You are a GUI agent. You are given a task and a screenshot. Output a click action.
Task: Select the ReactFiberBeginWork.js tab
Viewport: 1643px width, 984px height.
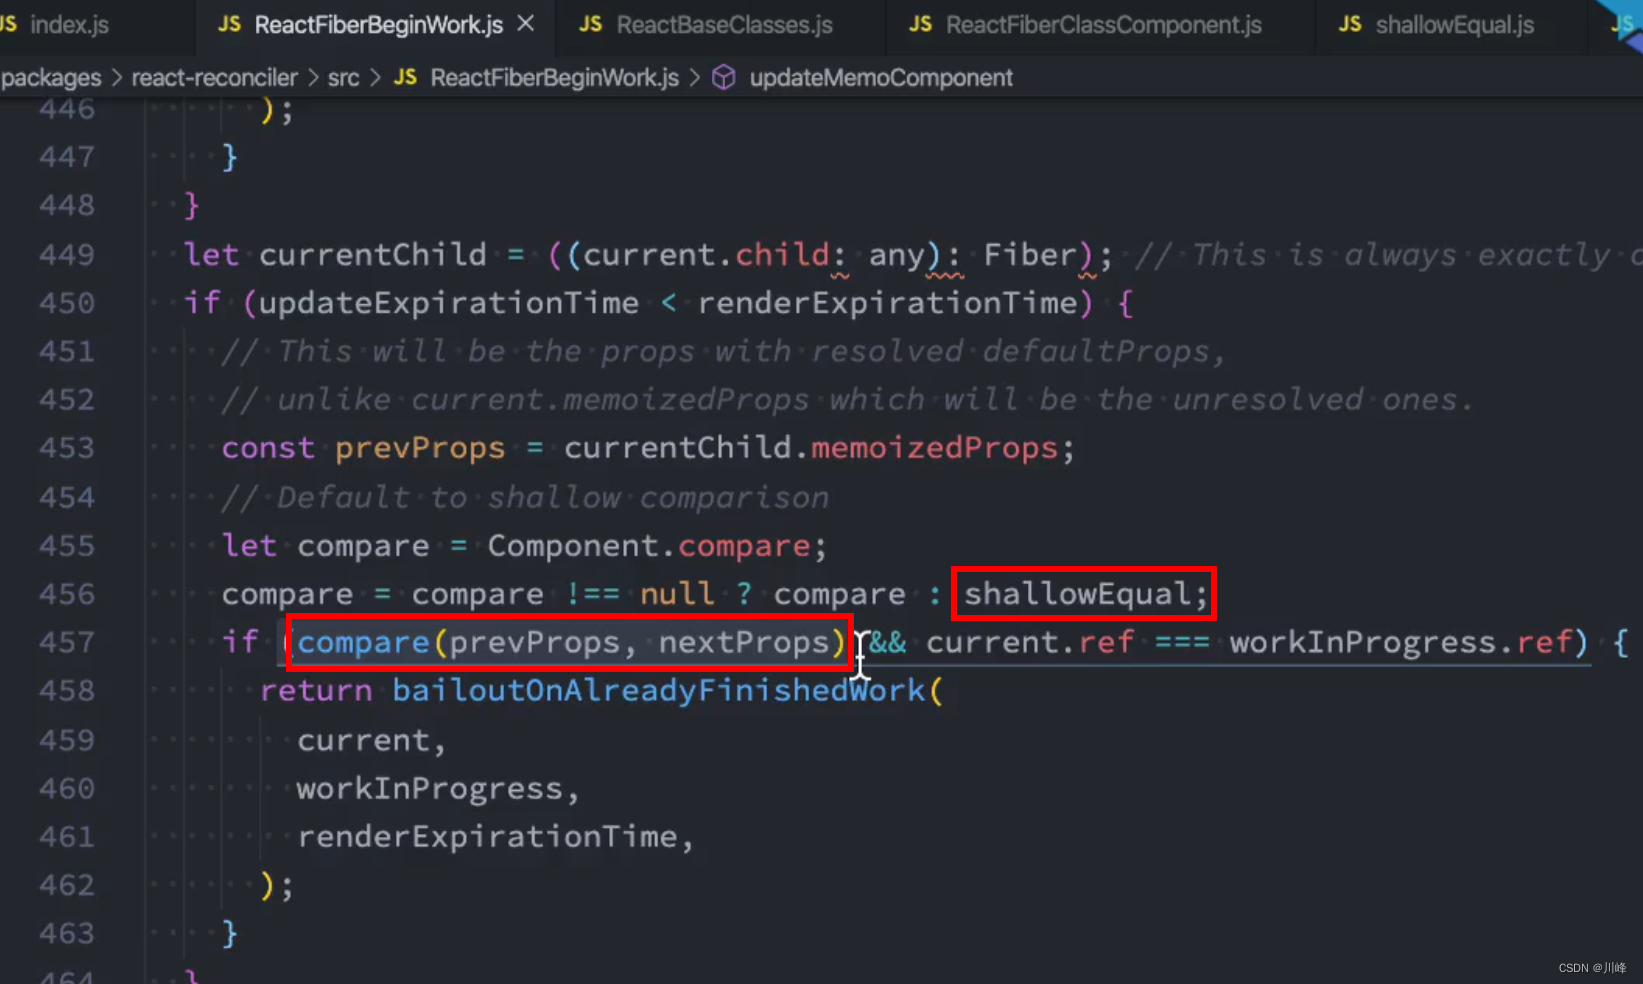(378, 24)
